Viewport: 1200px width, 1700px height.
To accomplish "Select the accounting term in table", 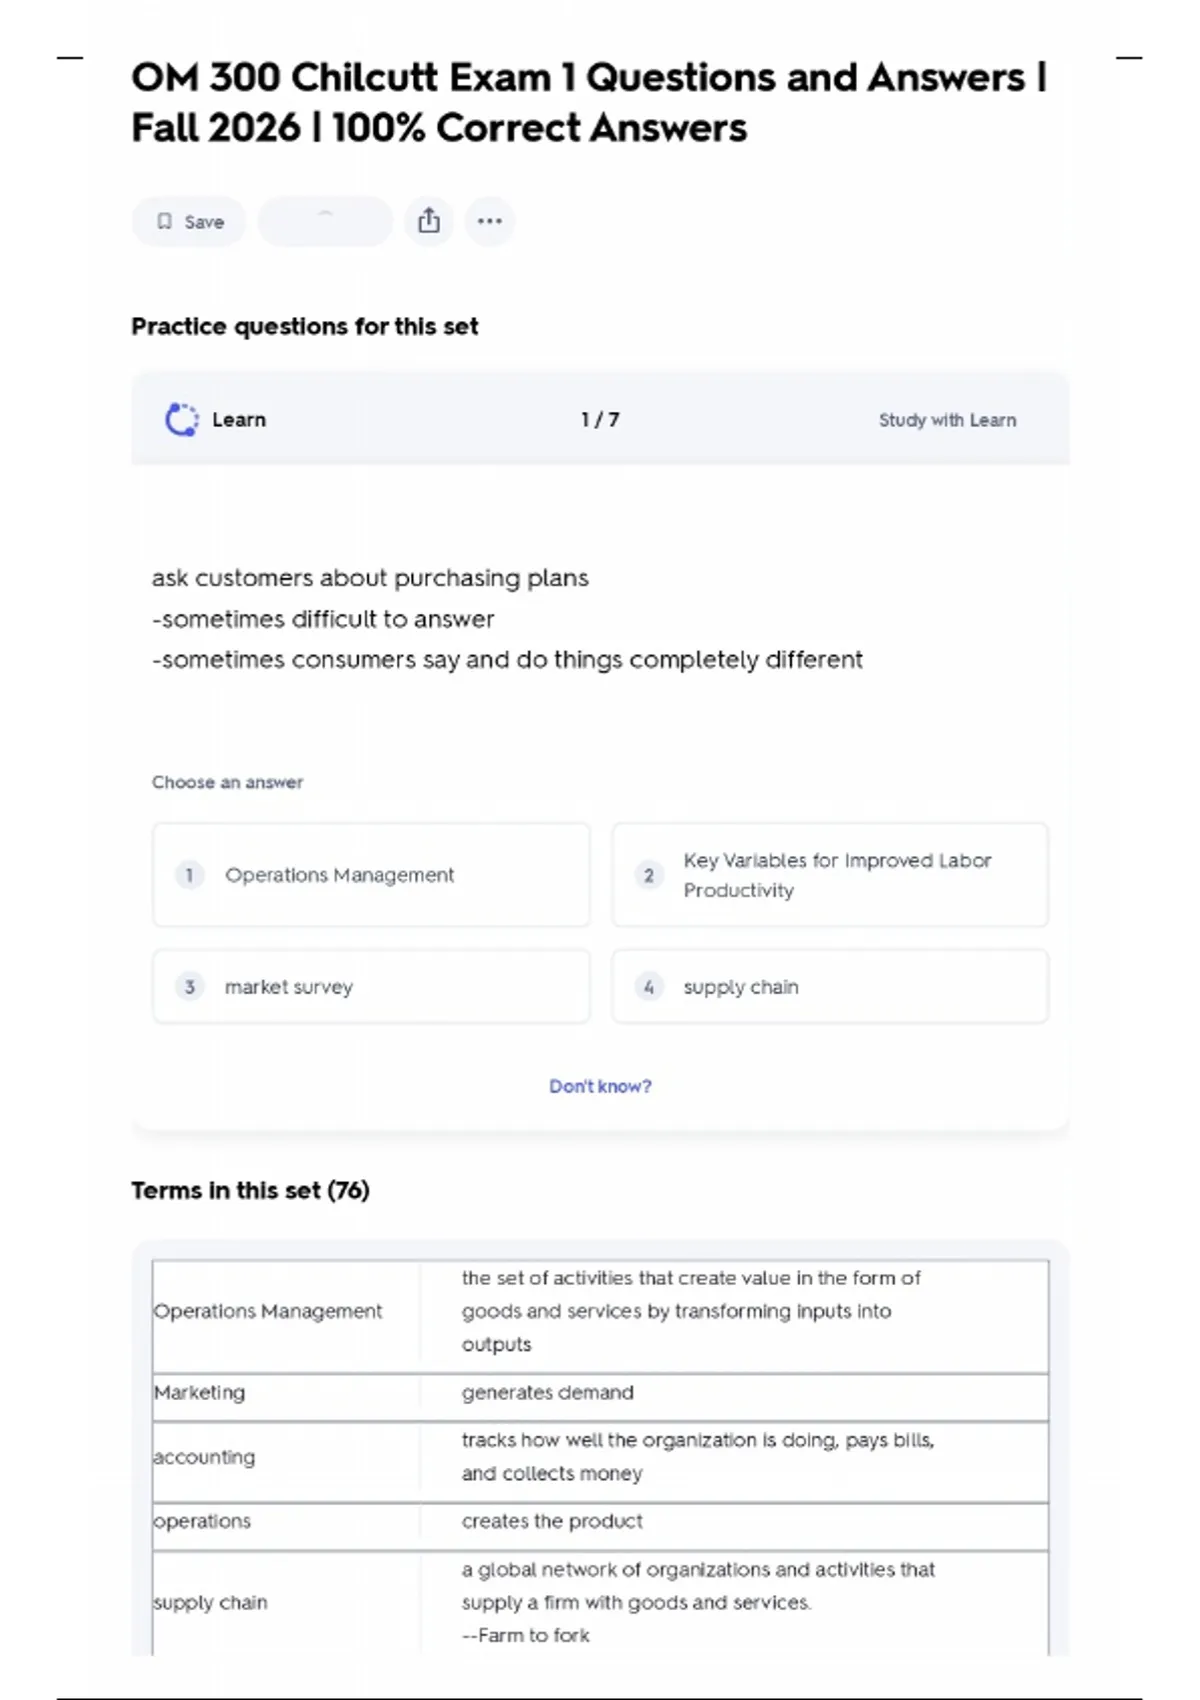I will tap(204, 1458).
